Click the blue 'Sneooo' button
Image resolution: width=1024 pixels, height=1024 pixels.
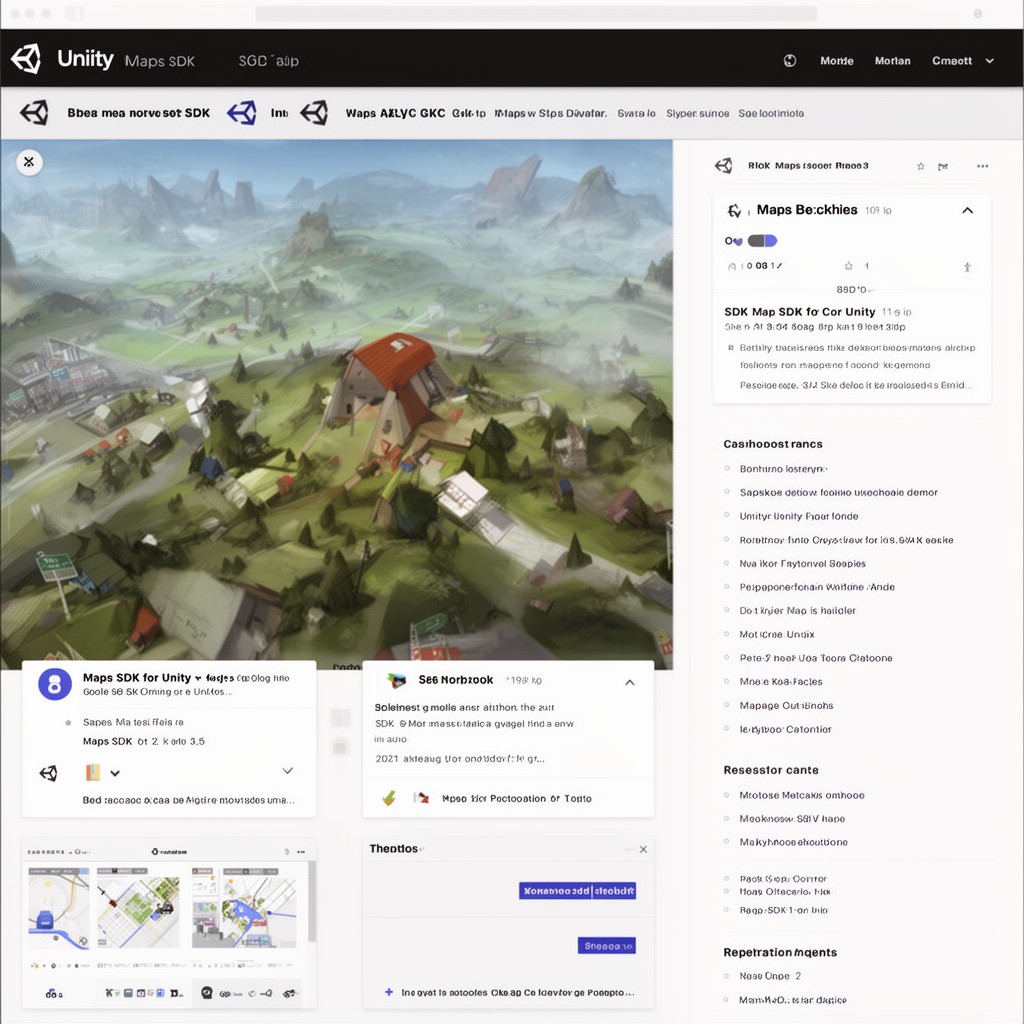pyautogui.click(x=607, y=946)
